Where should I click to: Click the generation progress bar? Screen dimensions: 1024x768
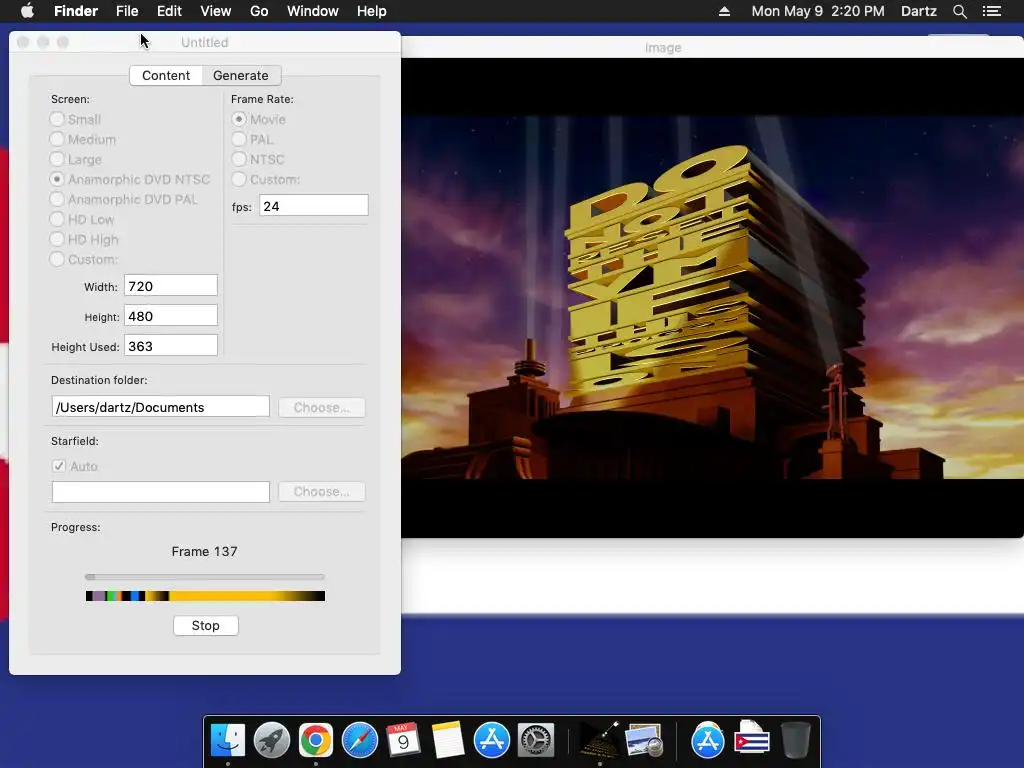click(204, 577)
